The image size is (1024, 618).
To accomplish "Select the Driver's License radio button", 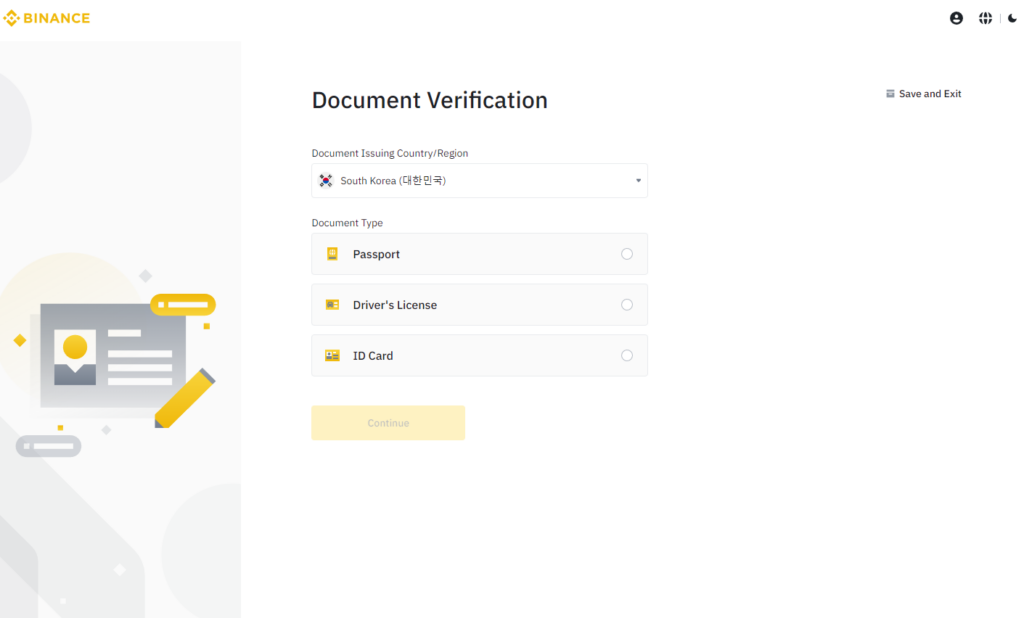I will tap(627, 304).
